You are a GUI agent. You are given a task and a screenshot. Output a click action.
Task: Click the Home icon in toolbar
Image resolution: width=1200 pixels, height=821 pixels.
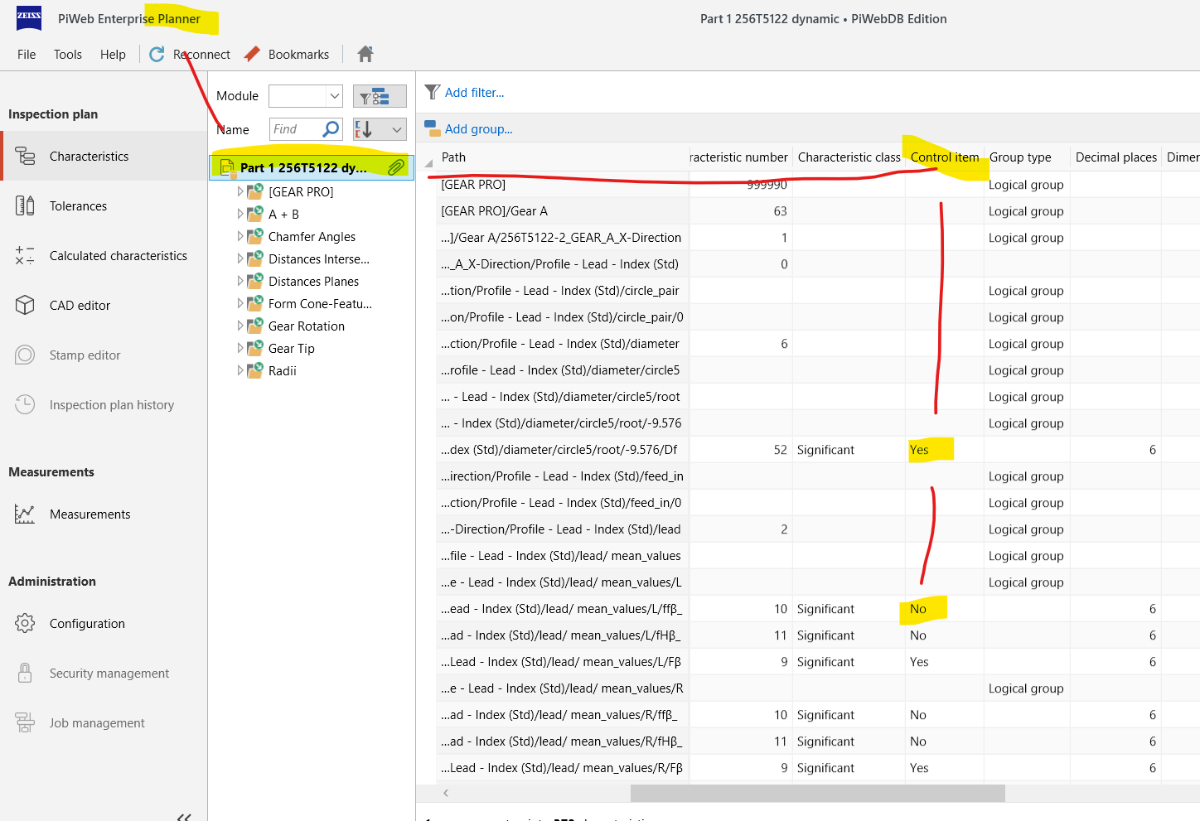pos(366,54)
